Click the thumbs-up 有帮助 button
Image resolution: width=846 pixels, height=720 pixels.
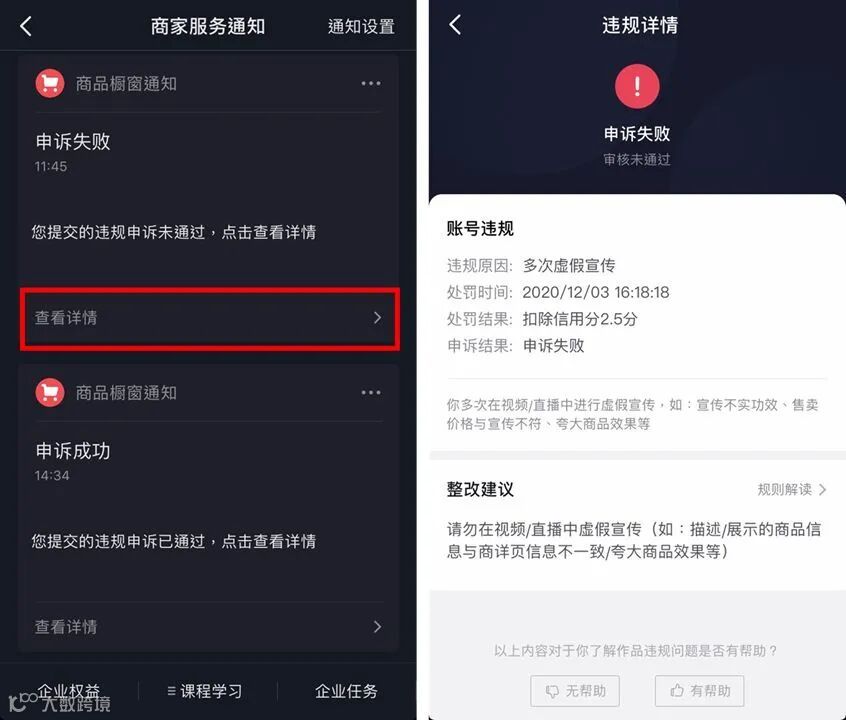tap(699, 691)
